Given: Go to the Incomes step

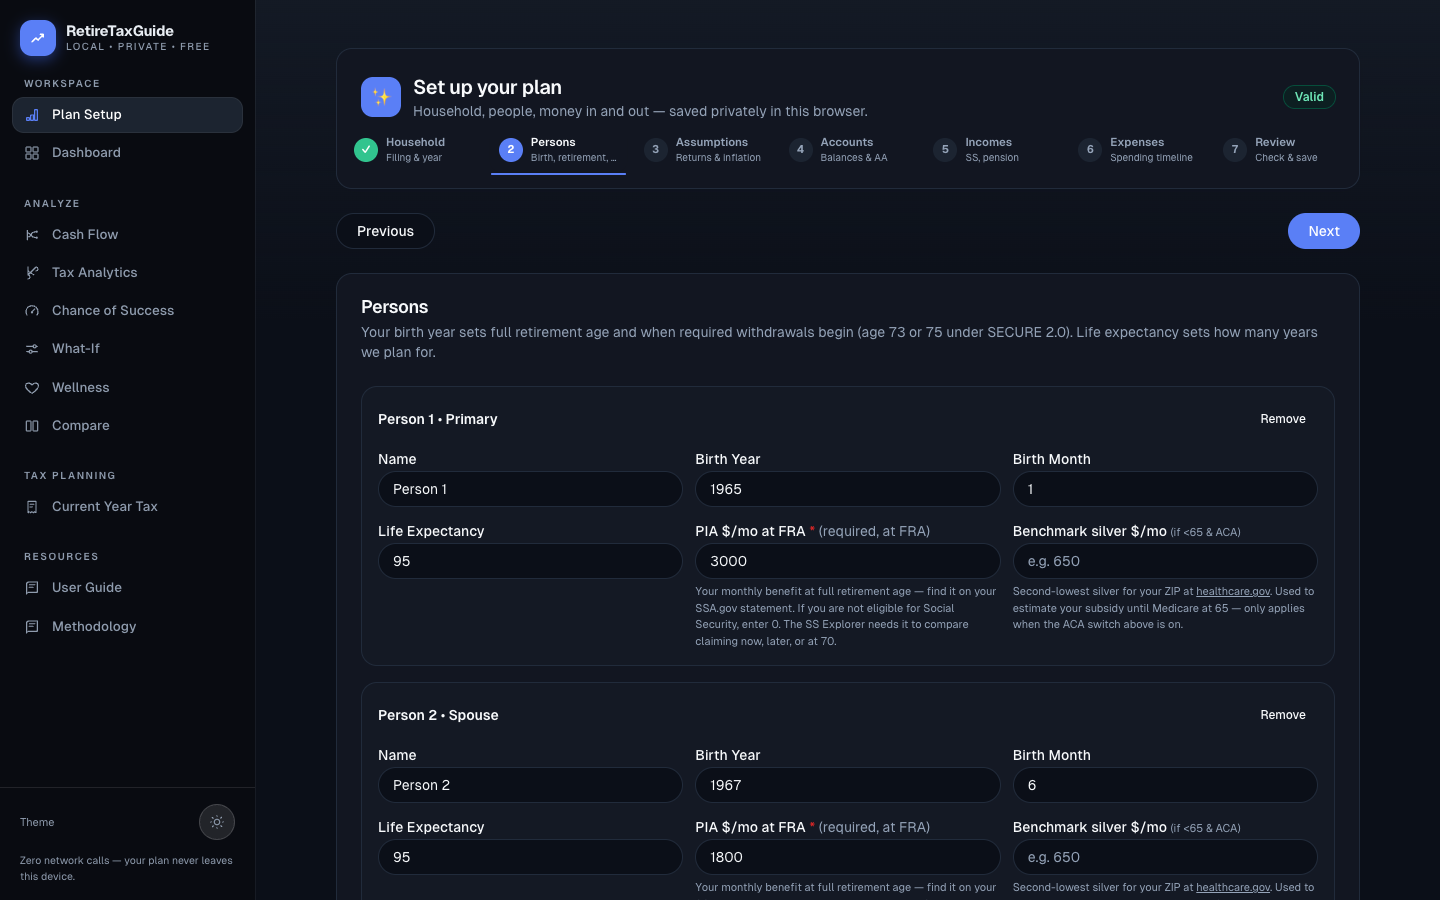Looking at the screenshot, I should (993, 150).
